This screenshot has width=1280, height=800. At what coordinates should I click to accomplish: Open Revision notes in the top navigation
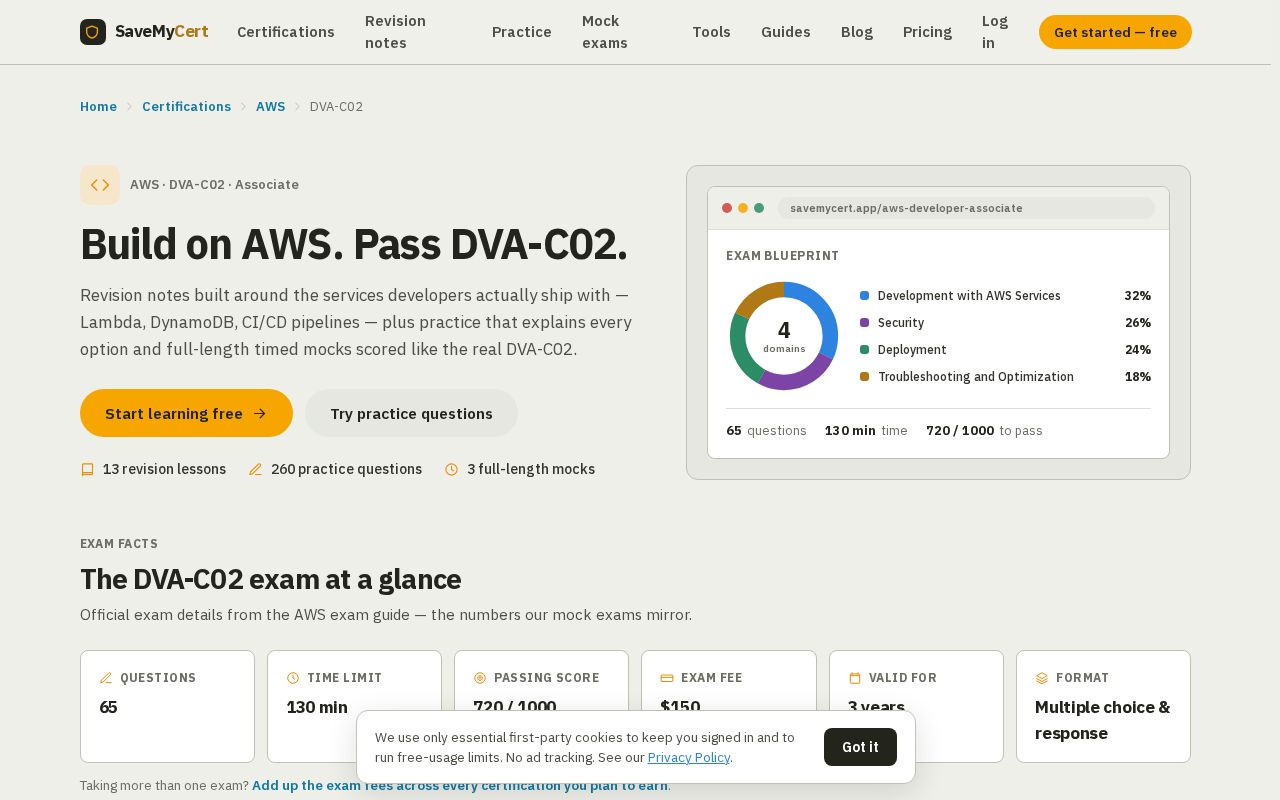pos(395,32)
